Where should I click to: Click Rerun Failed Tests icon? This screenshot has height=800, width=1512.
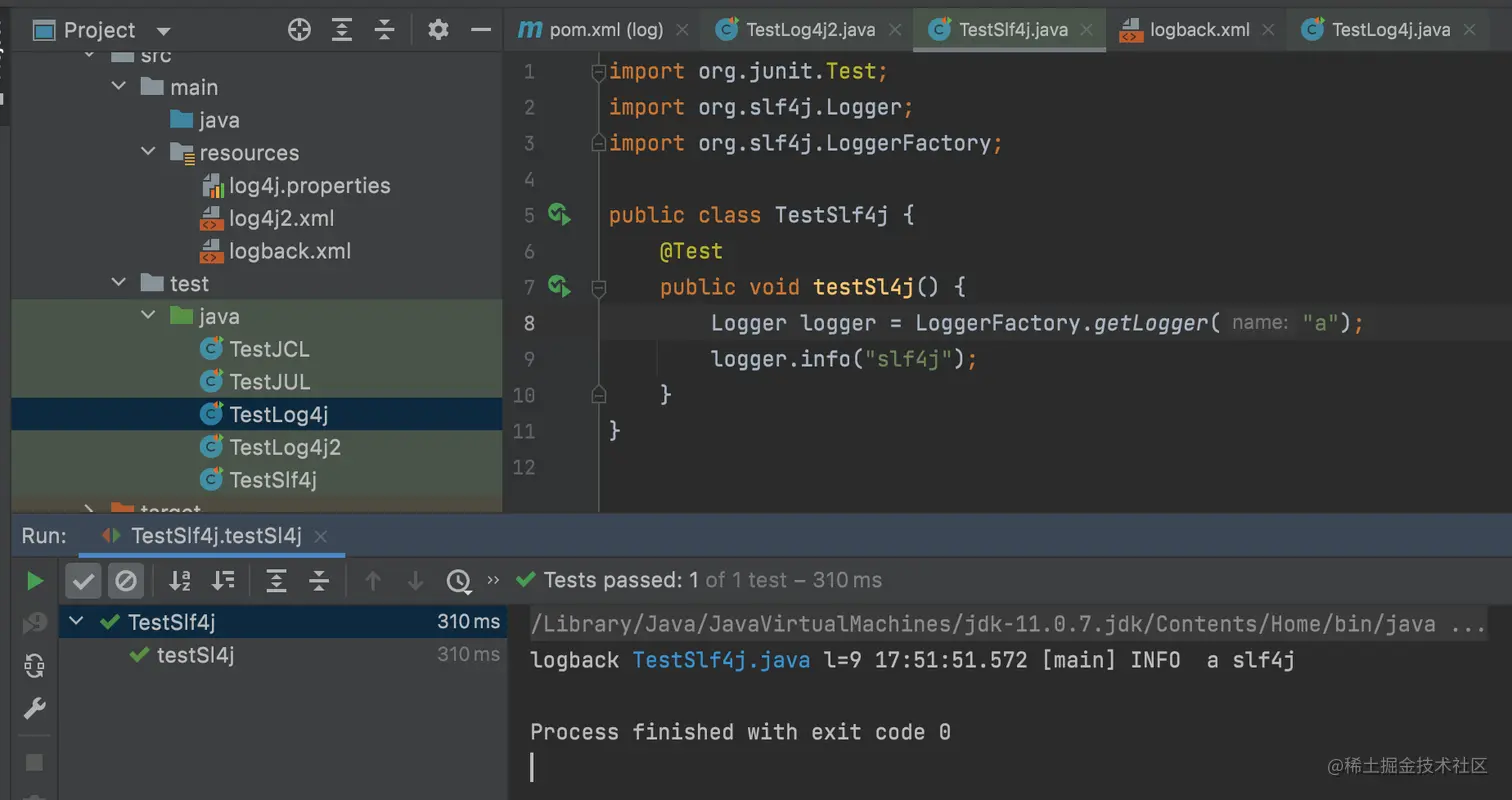[x=35, y=623]
